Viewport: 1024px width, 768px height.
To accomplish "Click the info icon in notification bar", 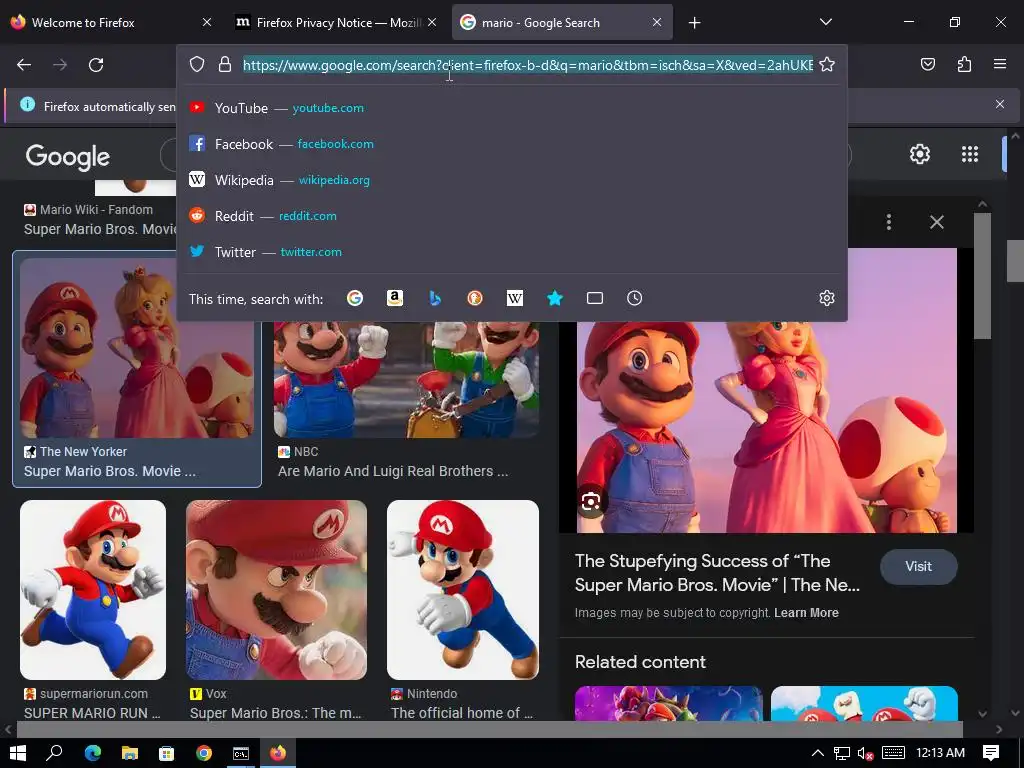I will coord(27,104).
